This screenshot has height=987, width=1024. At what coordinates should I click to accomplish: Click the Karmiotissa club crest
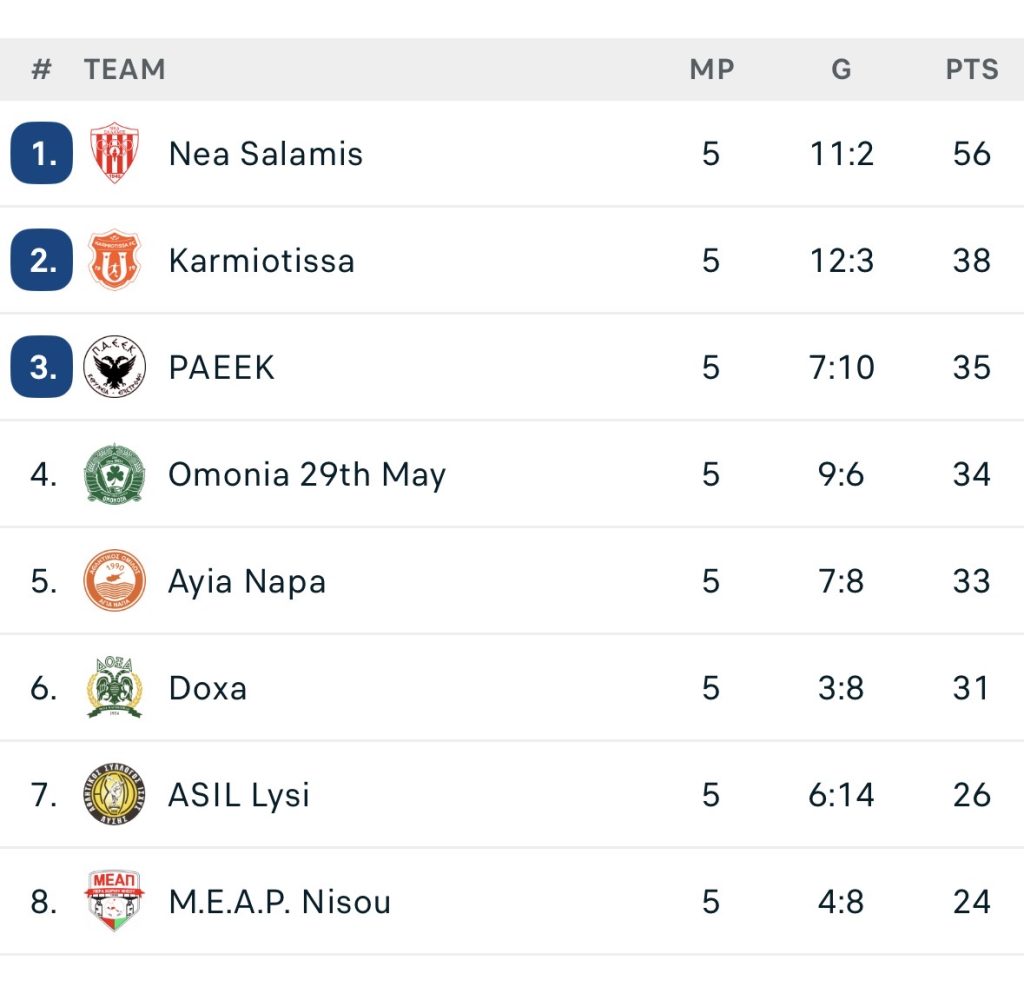pyautogui.click(x=114, y=260)
